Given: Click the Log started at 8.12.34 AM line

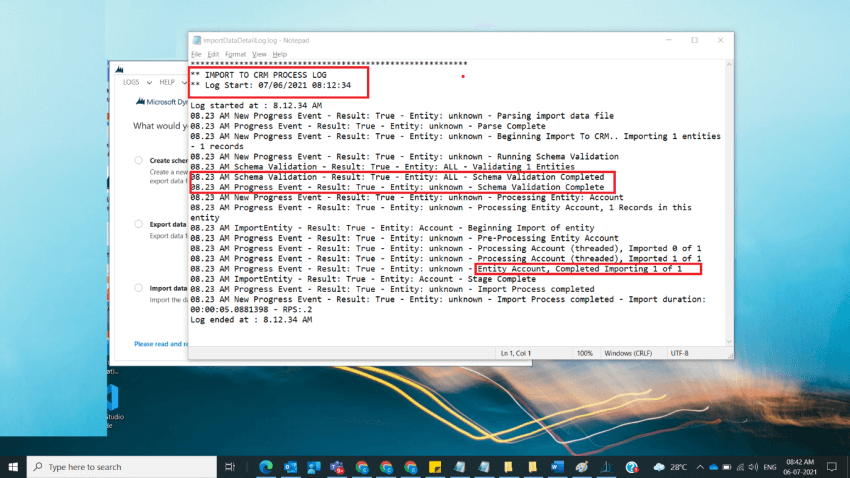Looking at the screenshot, I should pos(256,105).
